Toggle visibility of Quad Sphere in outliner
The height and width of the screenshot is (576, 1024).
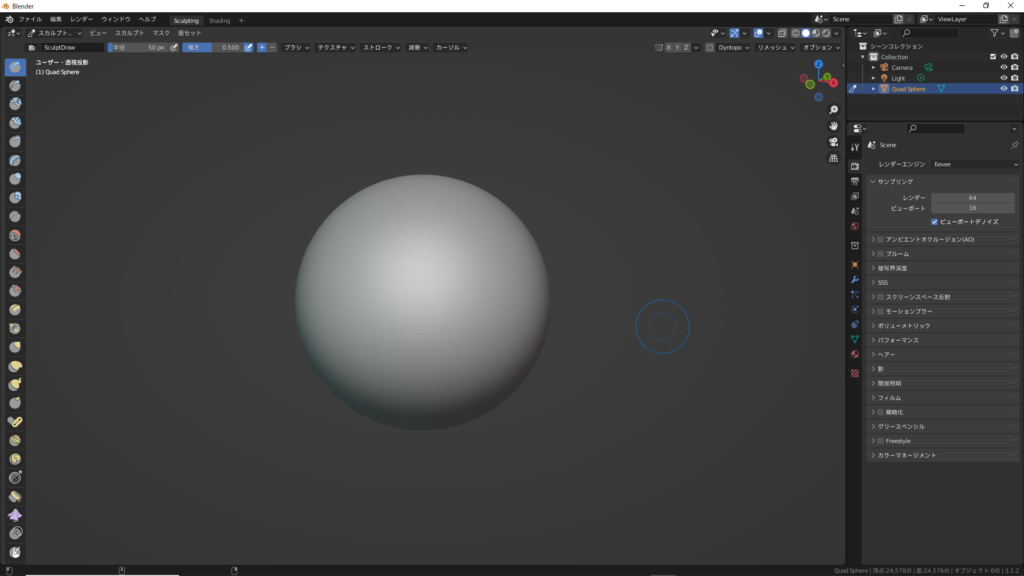(1004, 88)
